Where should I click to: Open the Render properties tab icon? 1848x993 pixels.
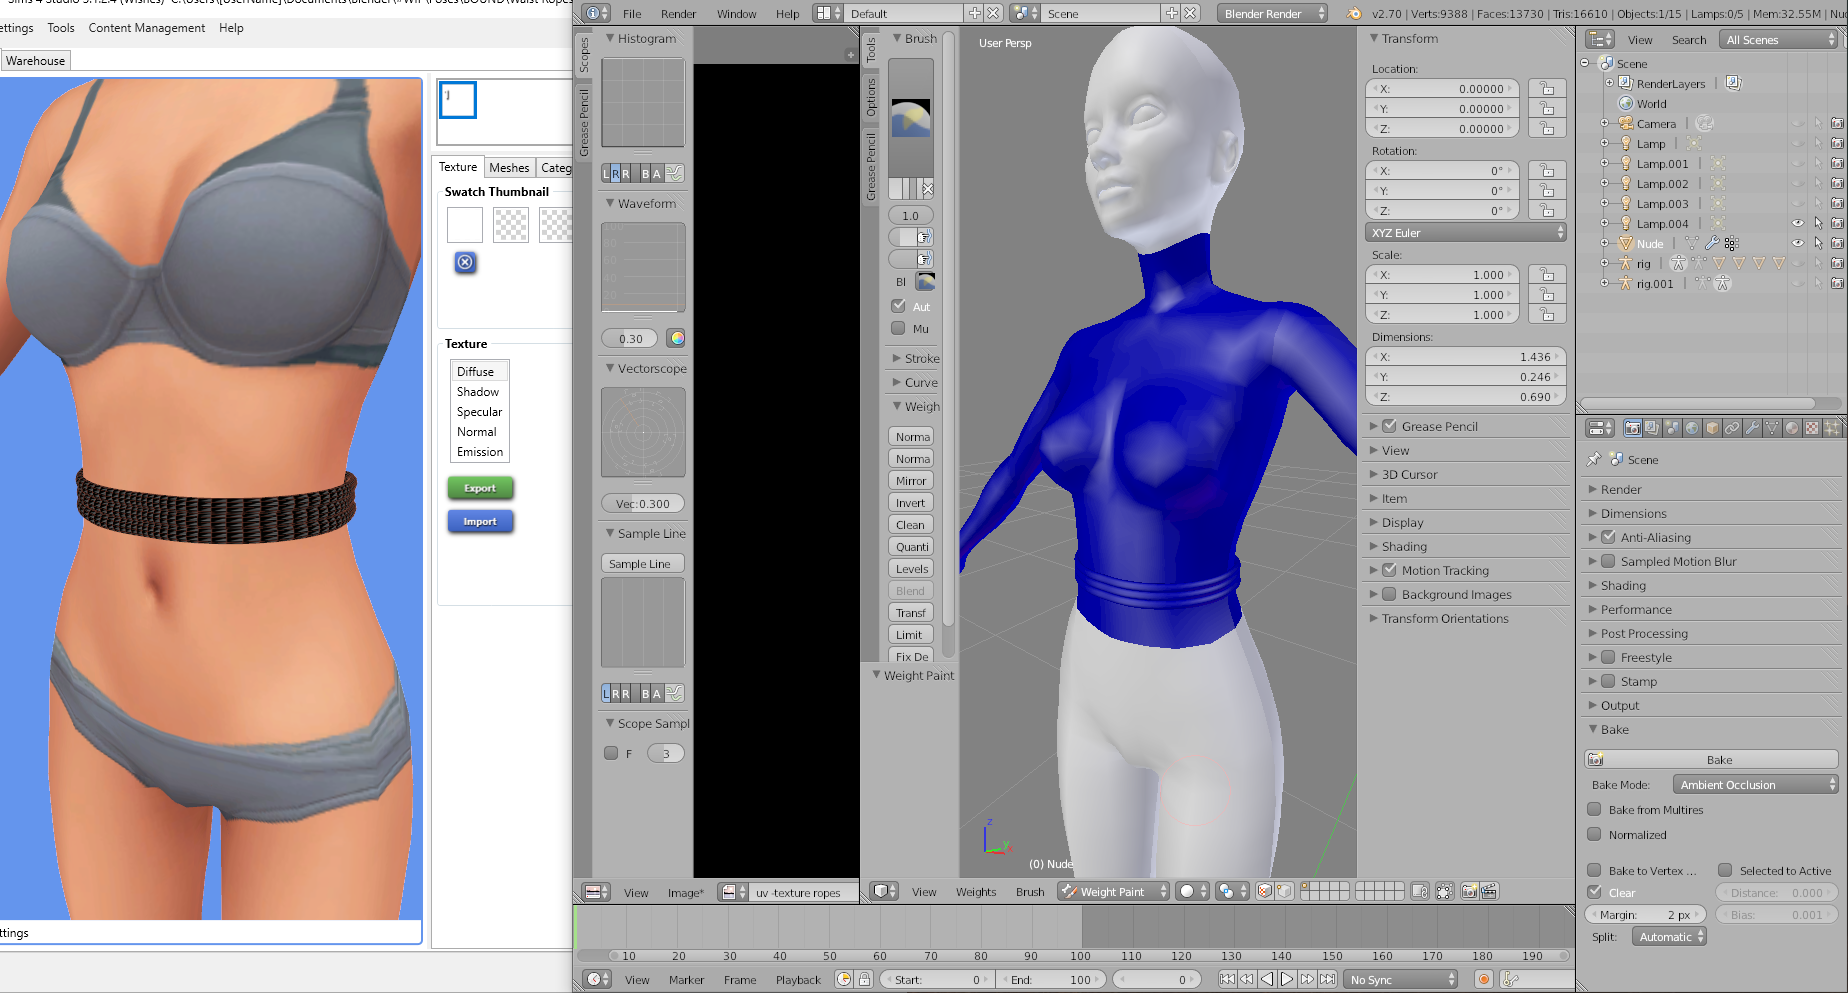pyautogui.click(x=1632, y=428)
